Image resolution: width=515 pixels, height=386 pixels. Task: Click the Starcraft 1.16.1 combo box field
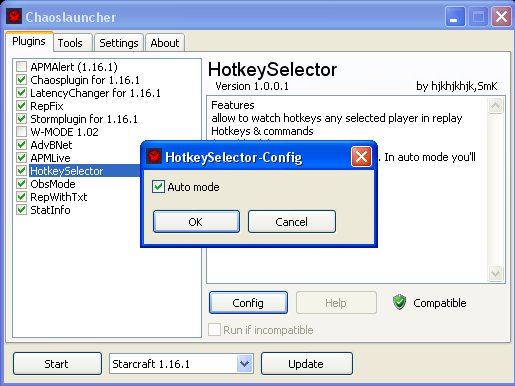[x=181, y=364]
